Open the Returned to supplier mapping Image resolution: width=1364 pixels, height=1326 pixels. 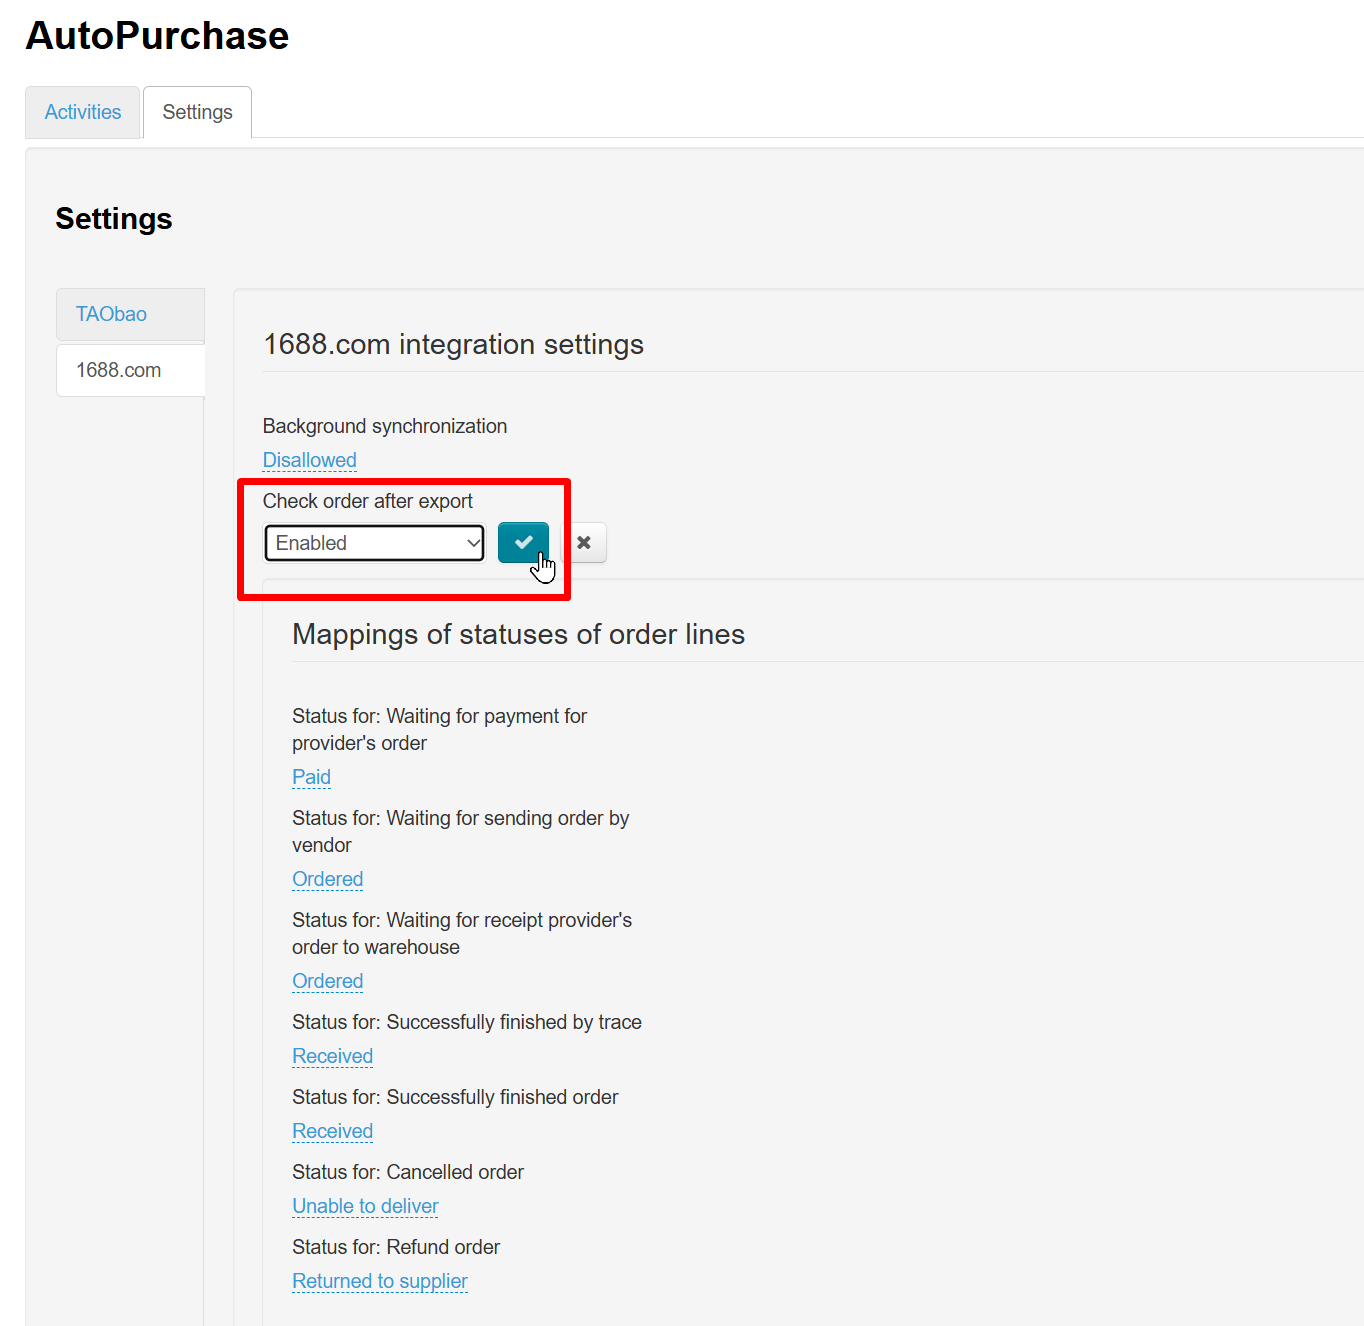[x=379, y=1281]
